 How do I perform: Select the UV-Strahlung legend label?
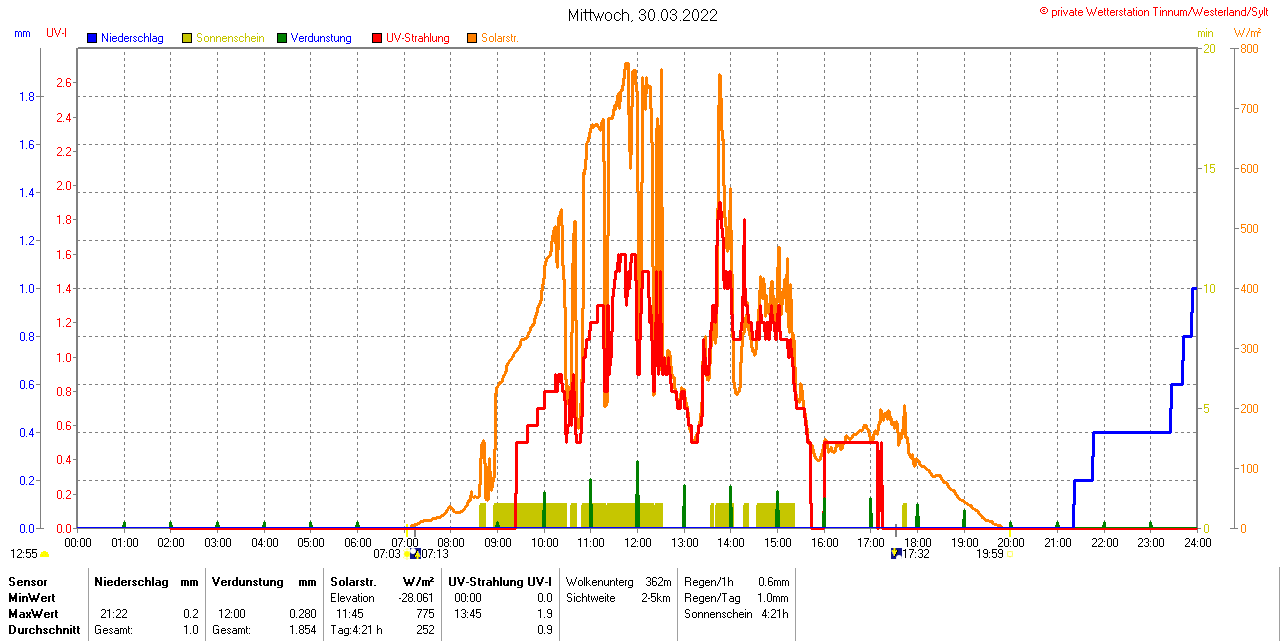click(418, 38)
